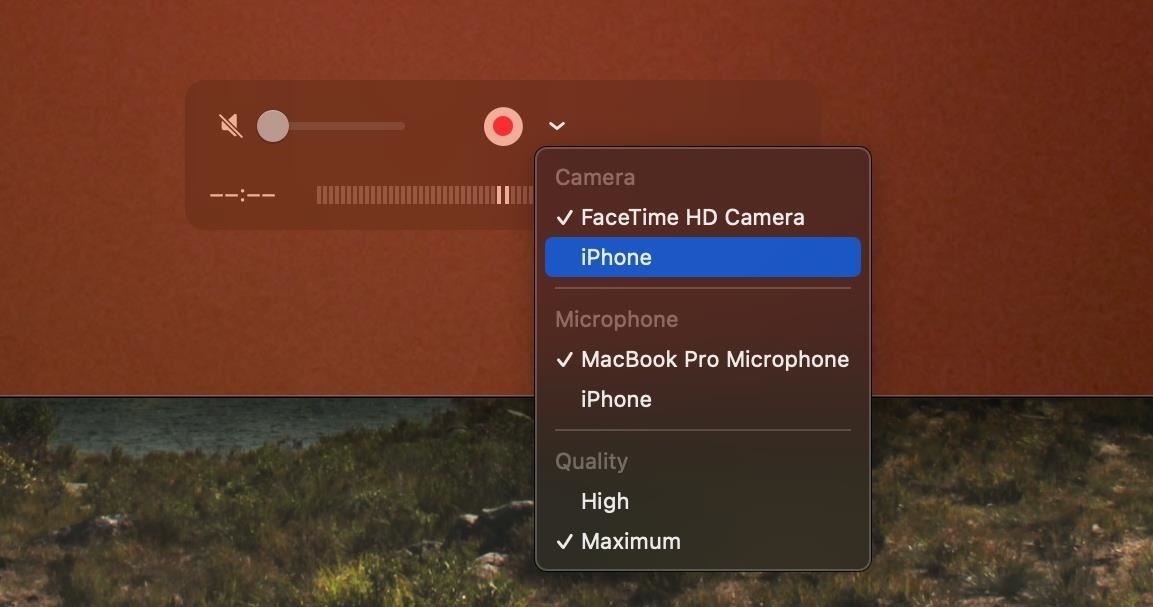
Task: Start recording with the red record button
Action: click(503, 126)
